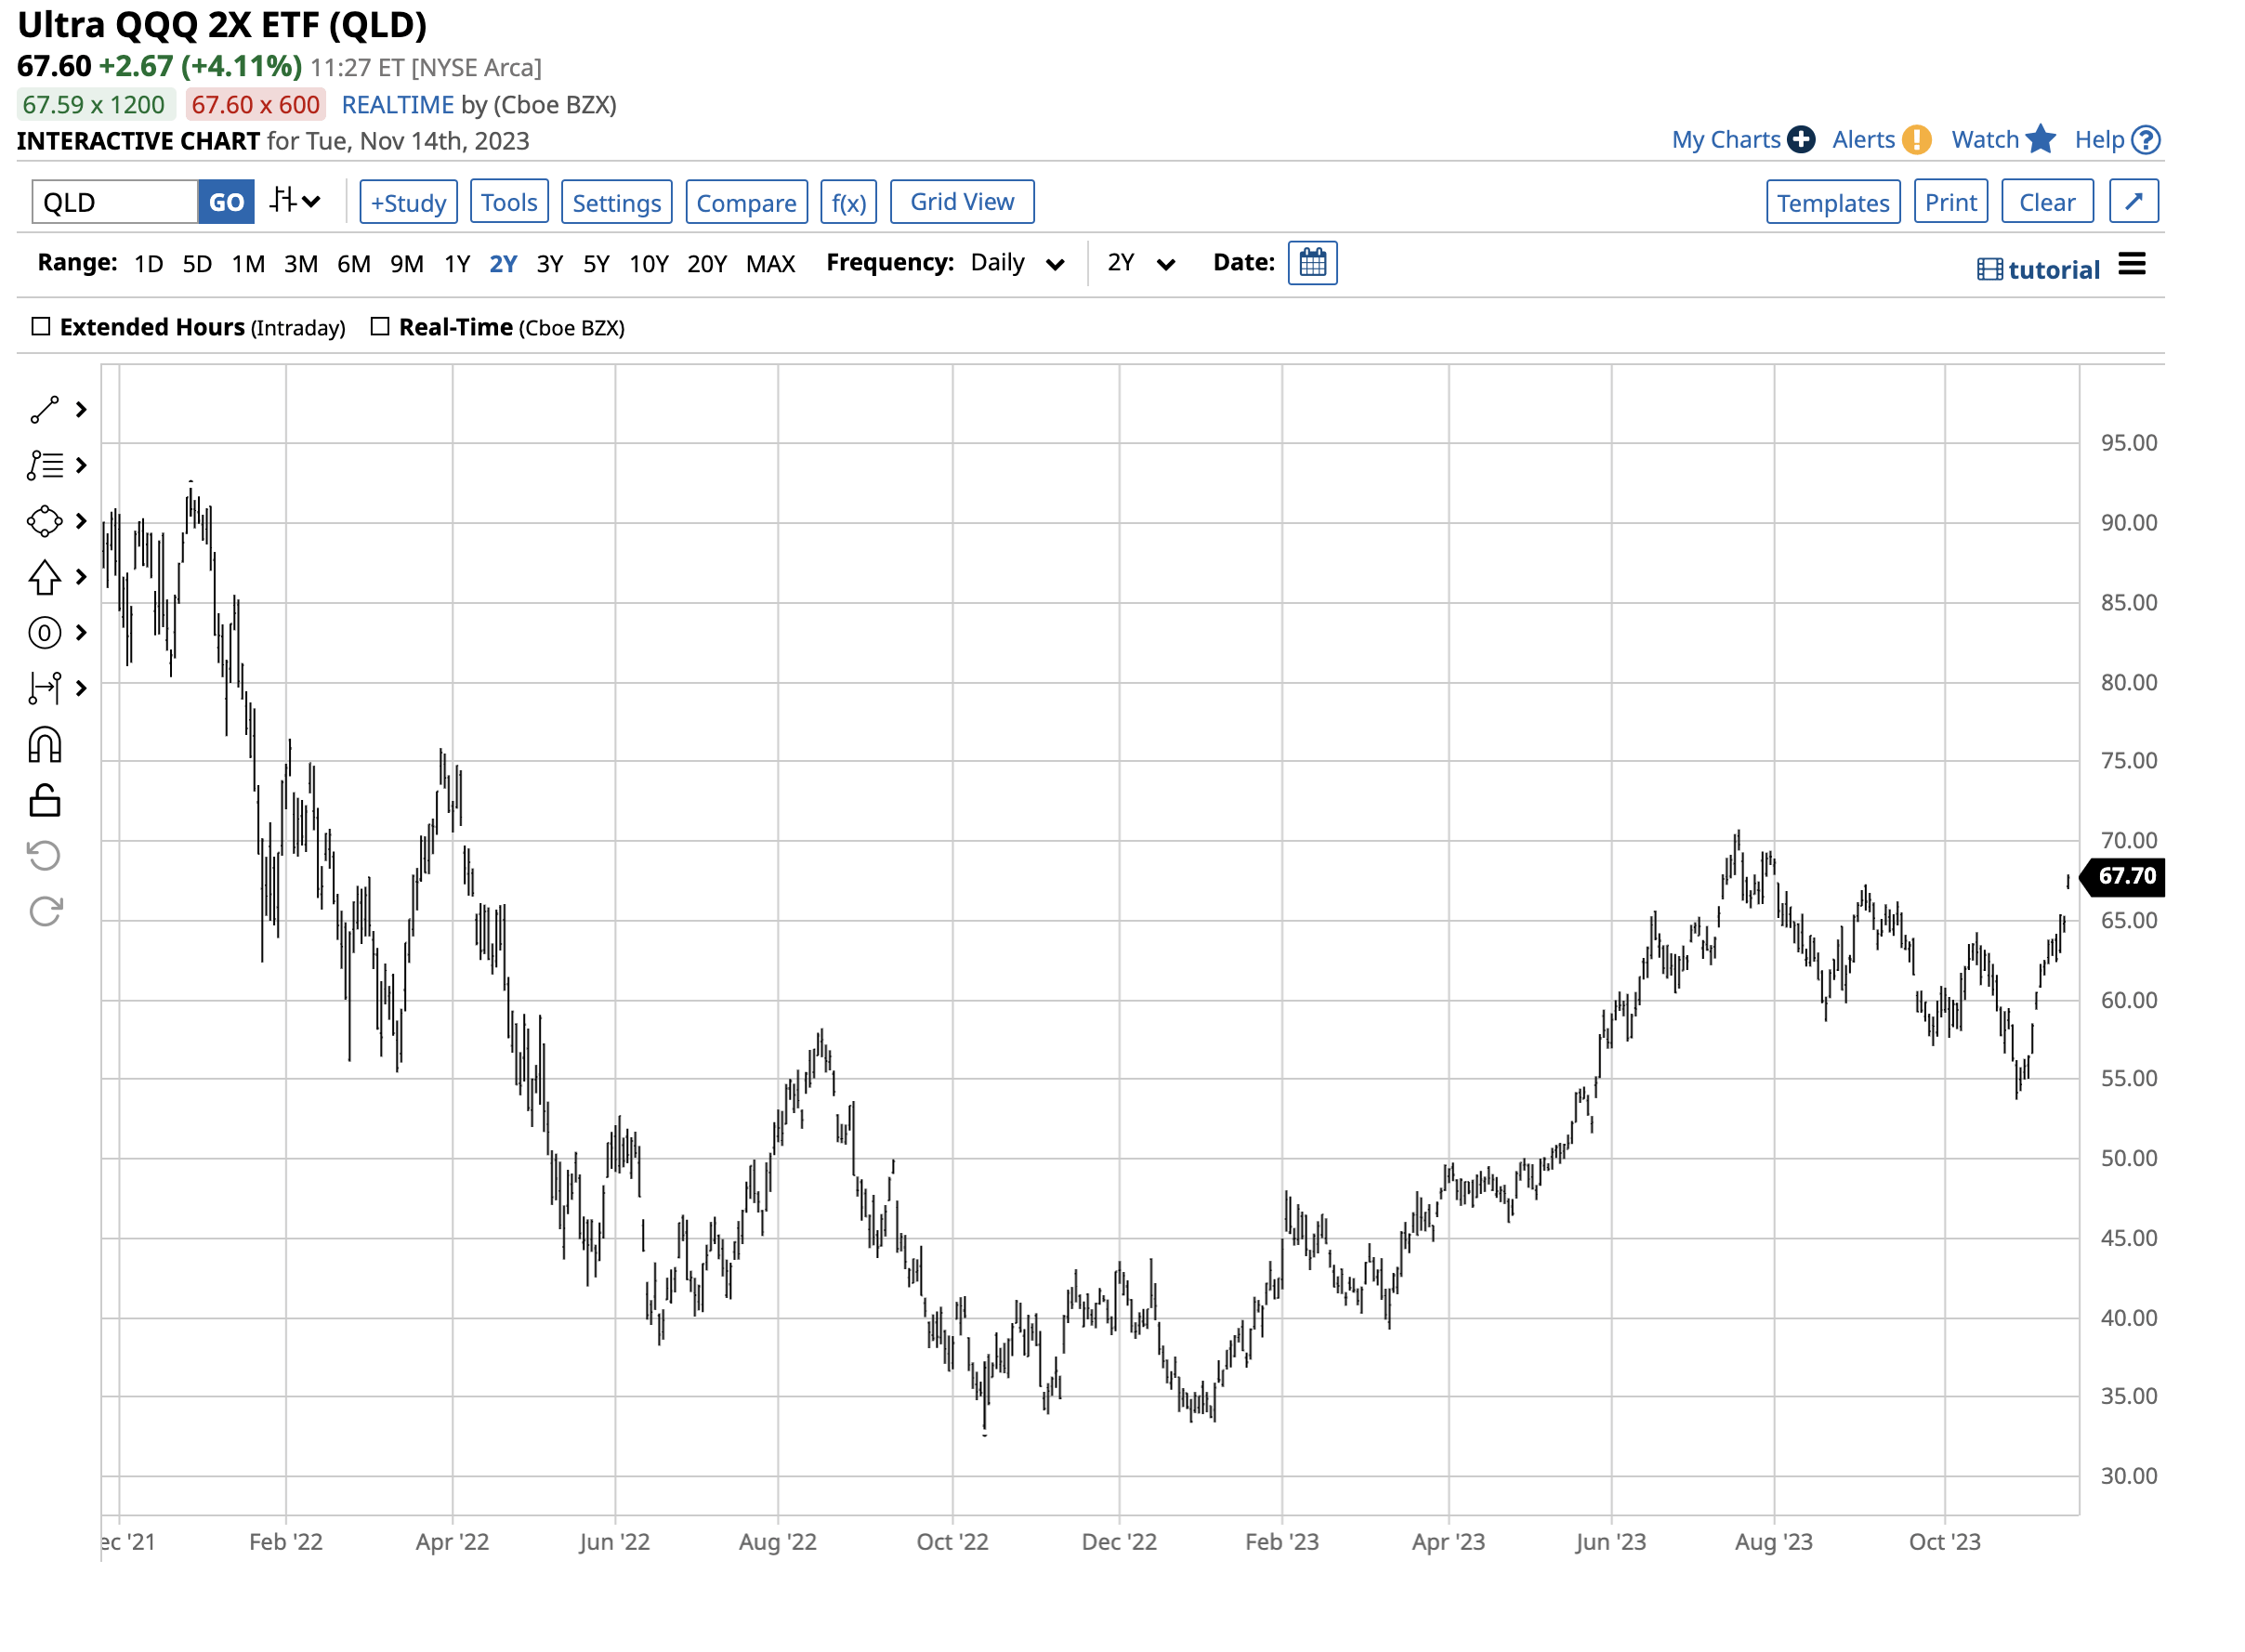This screenshot has width=2245, height=1652.
Task: Enable Real-Time (Cboe BZX) data
Action: [380, 326]
